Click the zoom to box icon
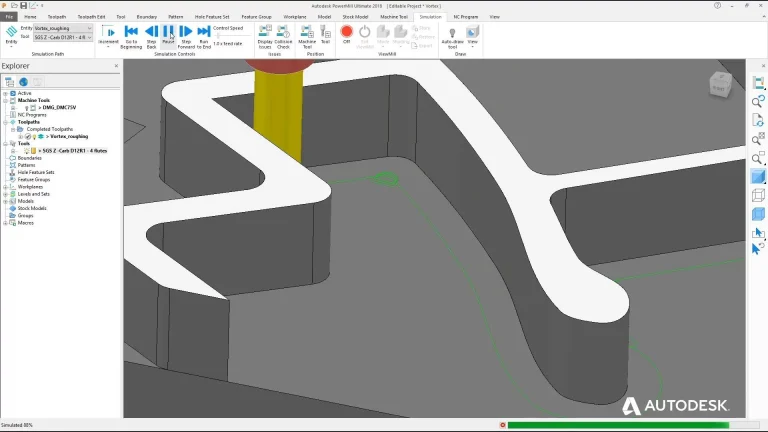The width and height of the screenshot is (768, 432). coord(758,158)
